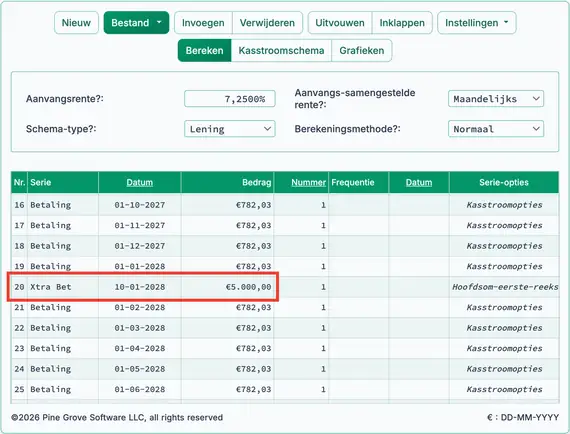Select the Xtra Bet series cell

click(x=63, y=287)
